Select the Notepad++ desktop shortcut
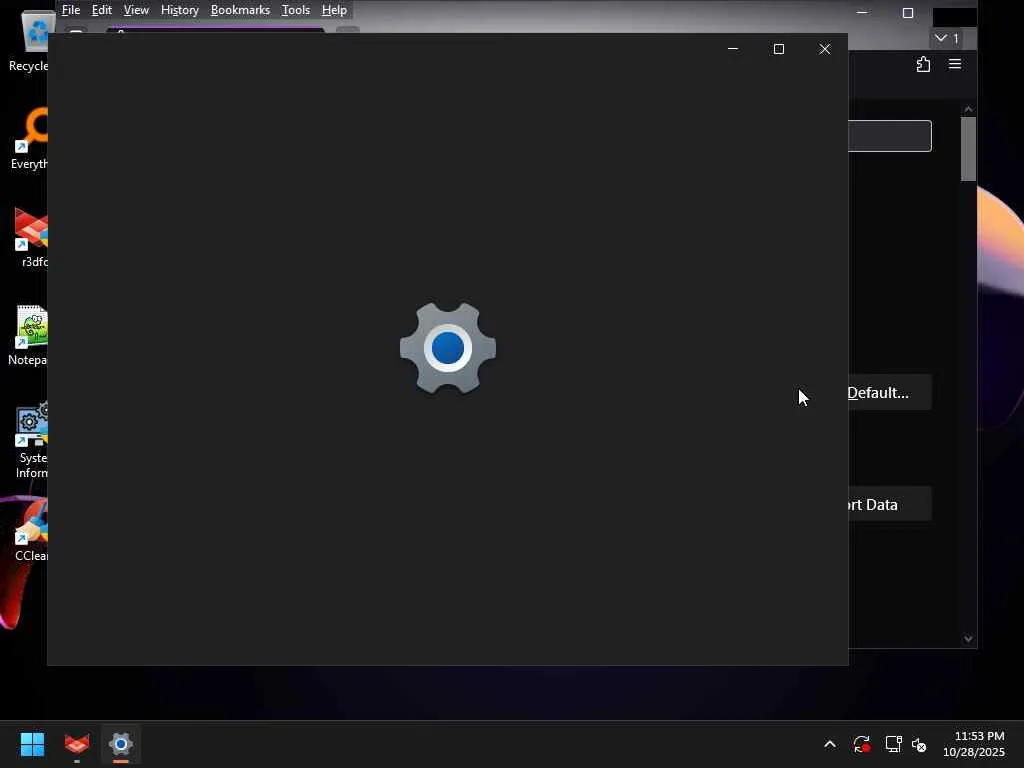 28,334
